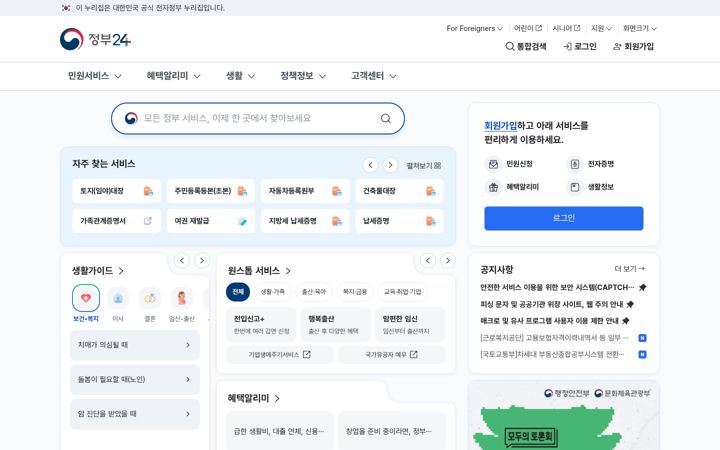Select the 지방세 납세증명 service card

[305, 221]
